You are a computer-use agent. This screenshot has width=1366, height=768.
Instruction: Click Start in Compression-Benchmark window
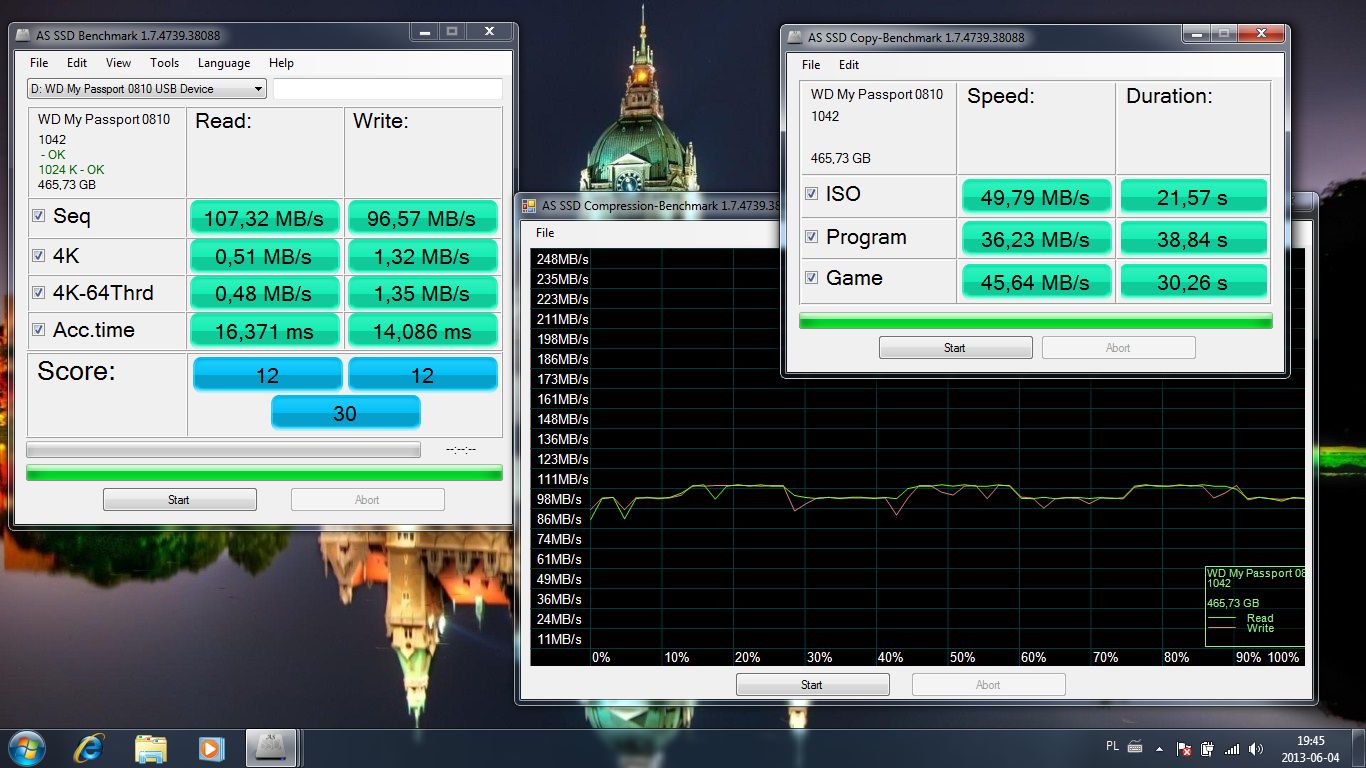coord(812,685)
